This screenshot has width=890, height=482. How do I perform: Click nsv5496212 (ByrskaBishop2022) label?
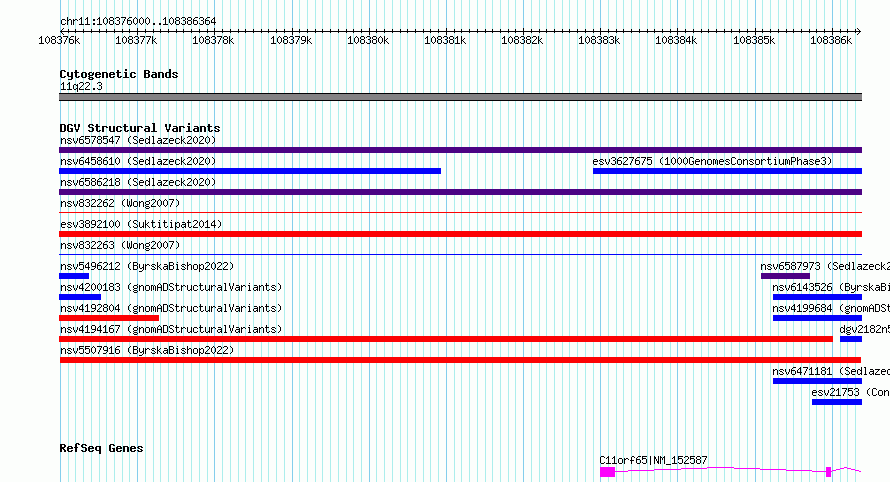tap(147, 266)
